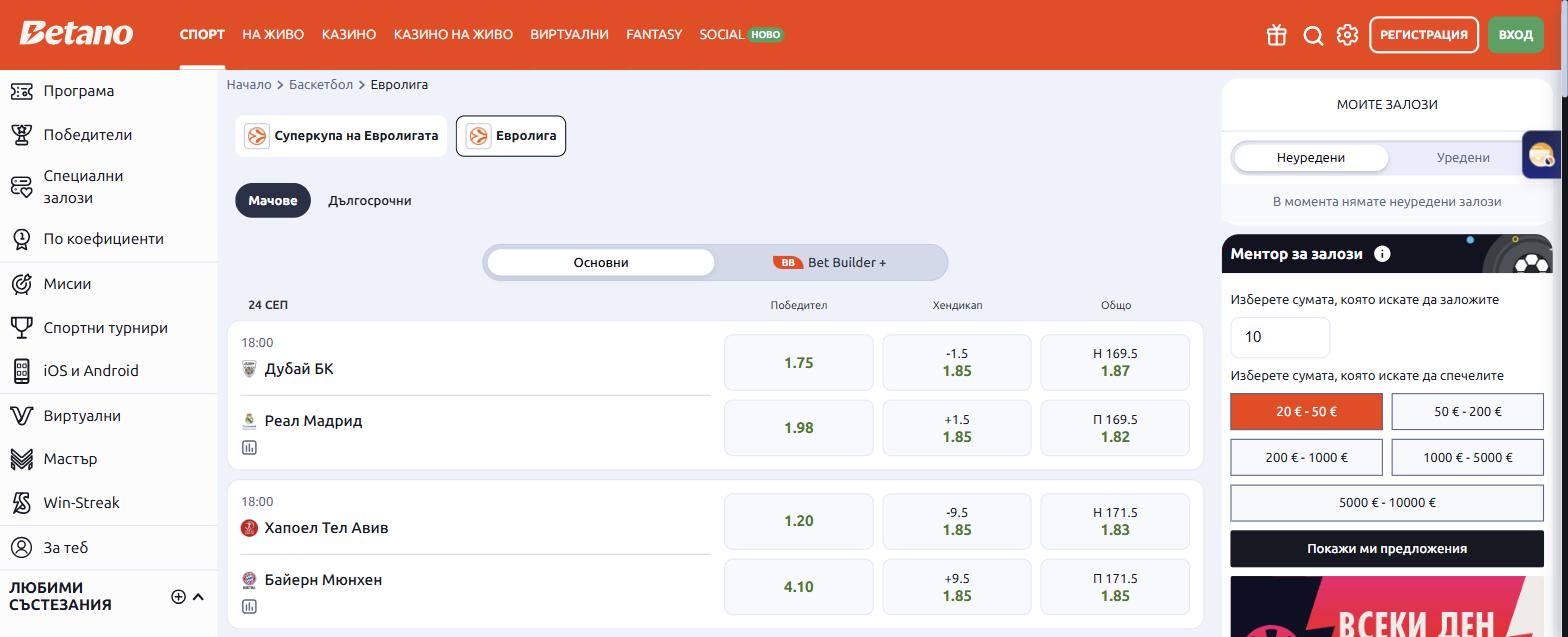Open the НА ЖИВО tab
This screenshot has width=1568, height=637.
coord(273,34)
